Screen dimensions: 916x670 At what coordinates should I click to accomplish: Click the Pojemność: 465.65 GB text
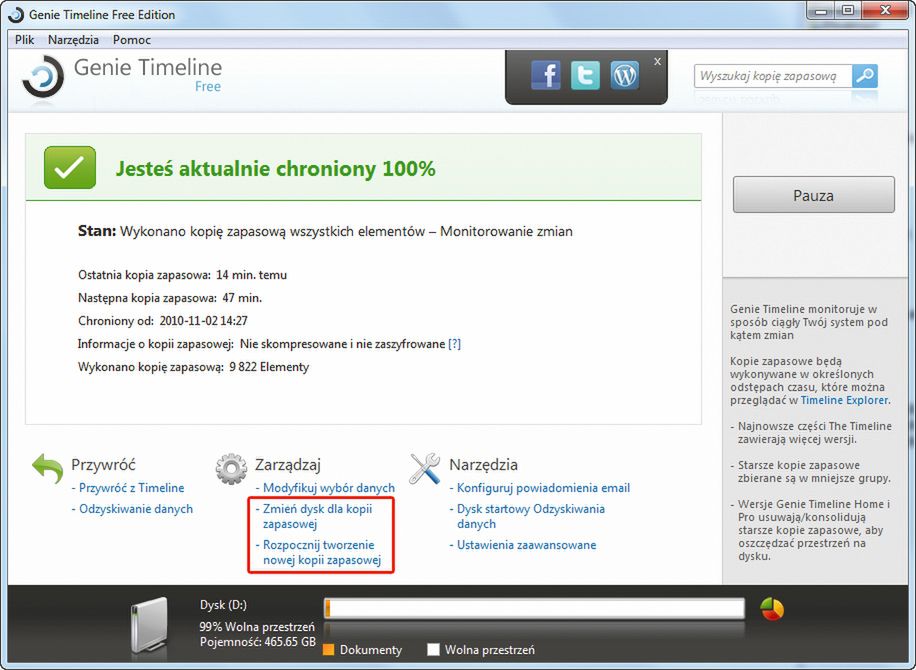258,641
